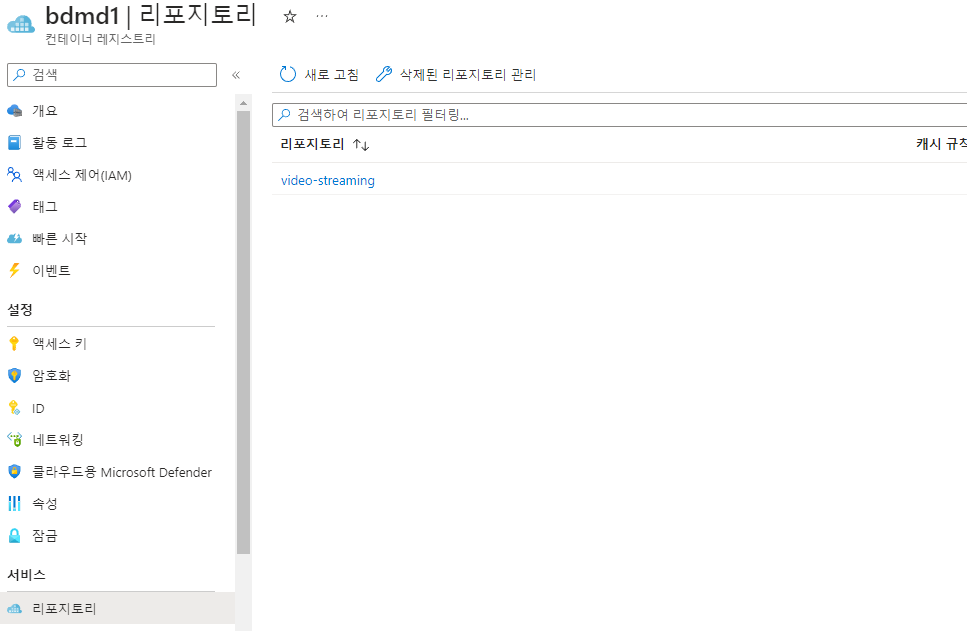Click the 암호화 shield icon
Image resolution: width=967 pixels, height=631 pixels.
click(15, 376)
